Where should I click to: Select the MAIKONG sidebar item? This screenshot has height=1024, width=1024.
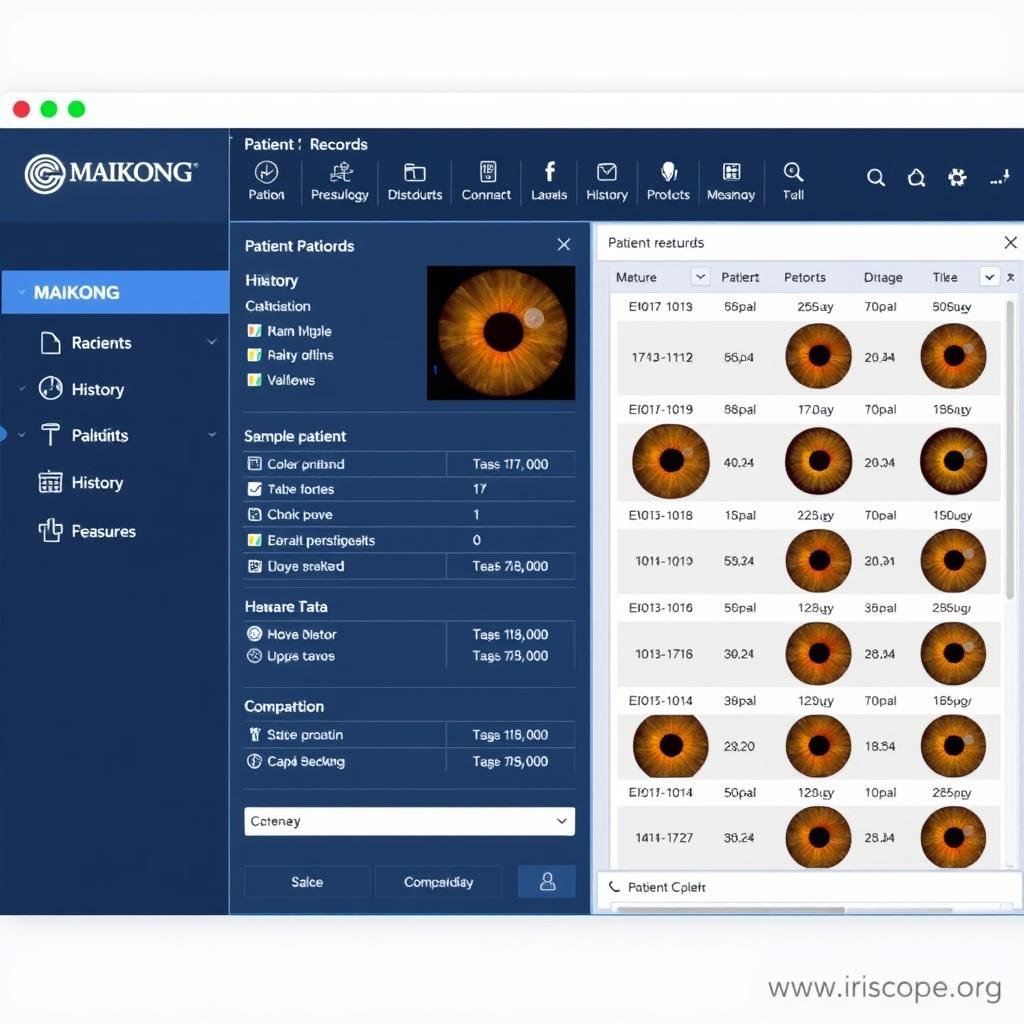click(x=115, y=292)
